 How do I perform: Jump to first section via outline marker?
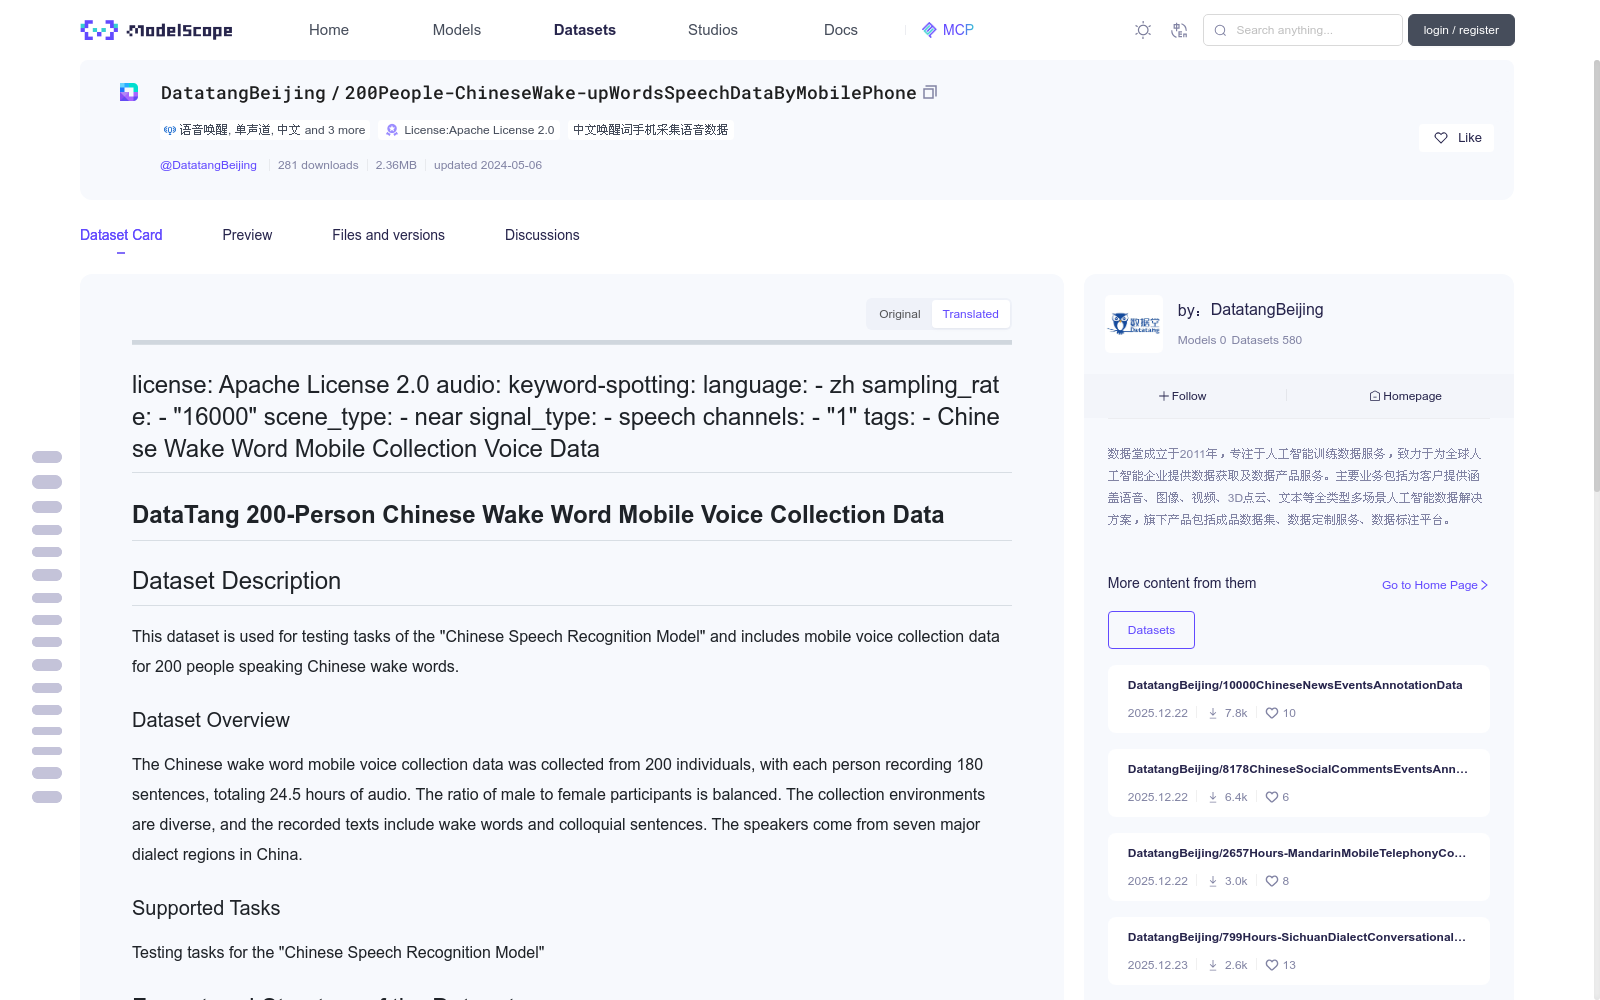pyautogui.click(x=47, y=457)
